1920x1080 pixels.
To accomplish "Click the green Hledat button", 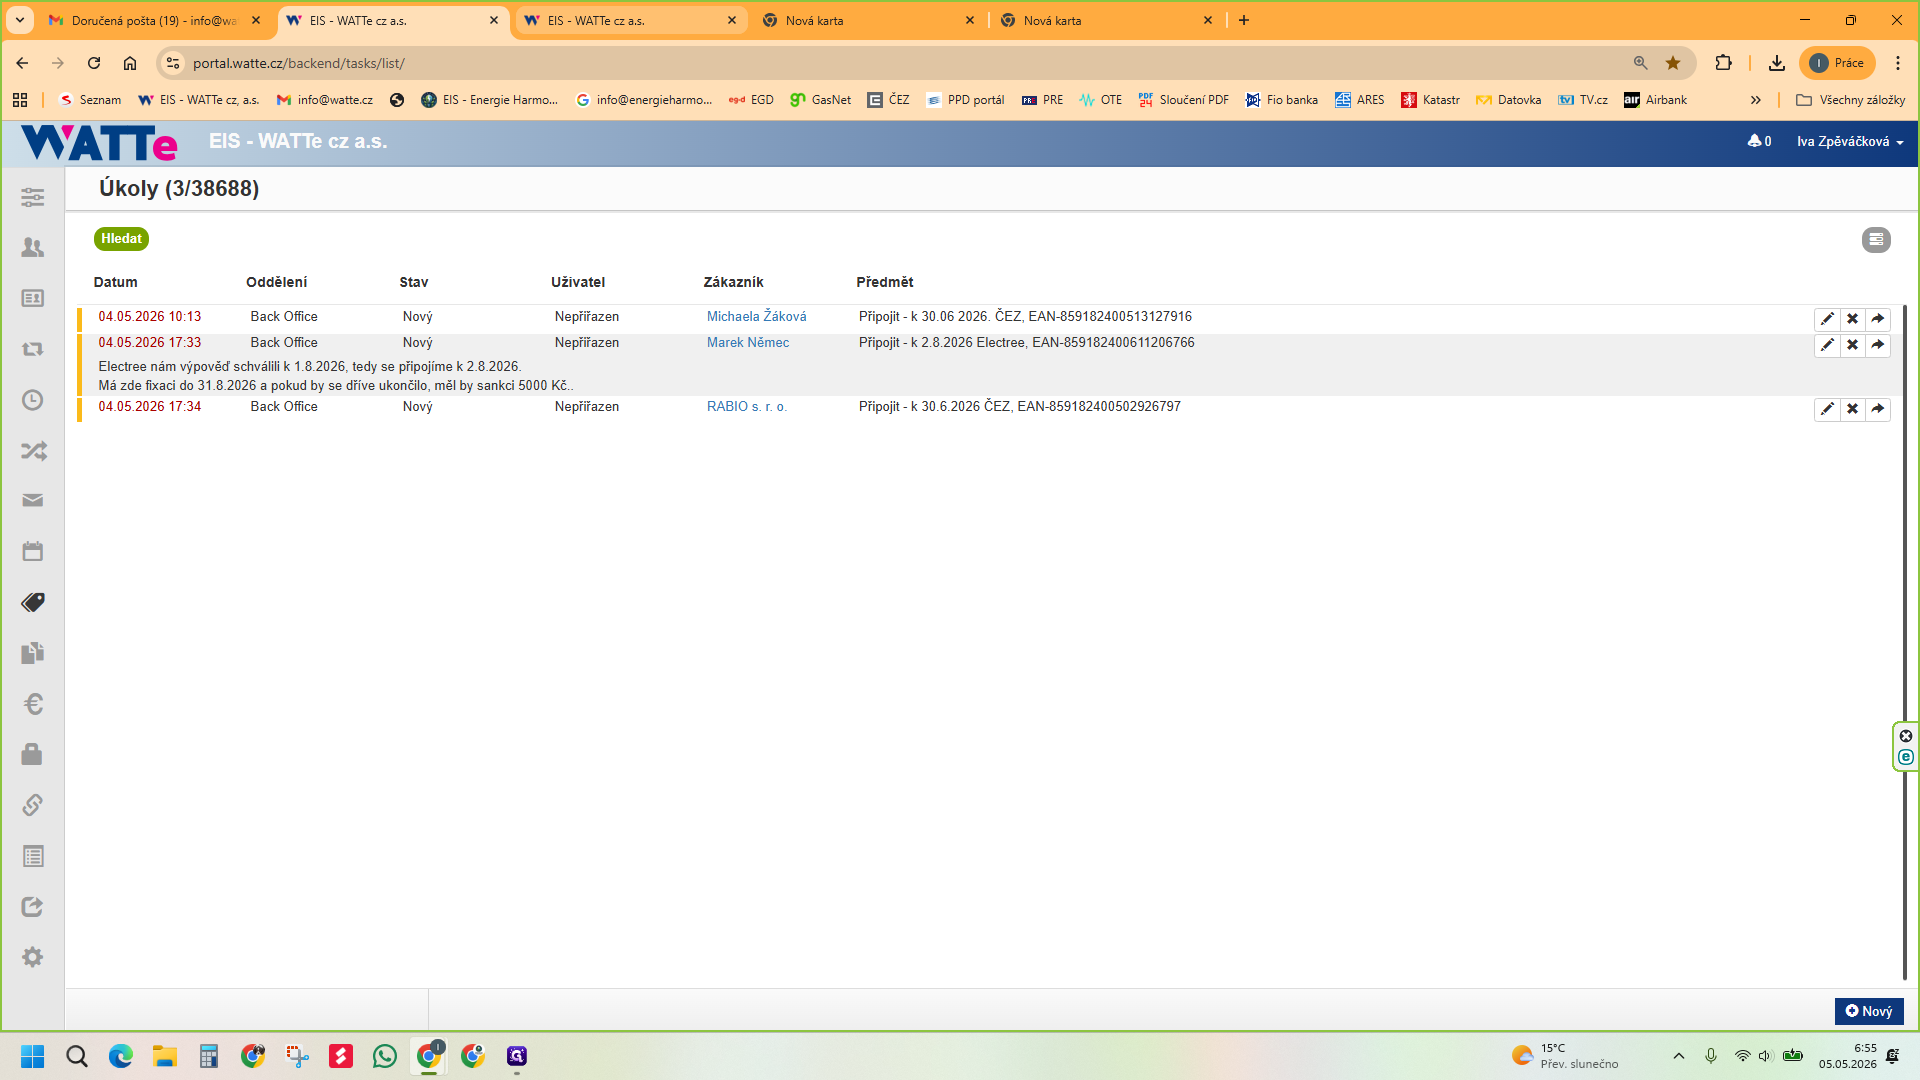I will tap(121, 239).
